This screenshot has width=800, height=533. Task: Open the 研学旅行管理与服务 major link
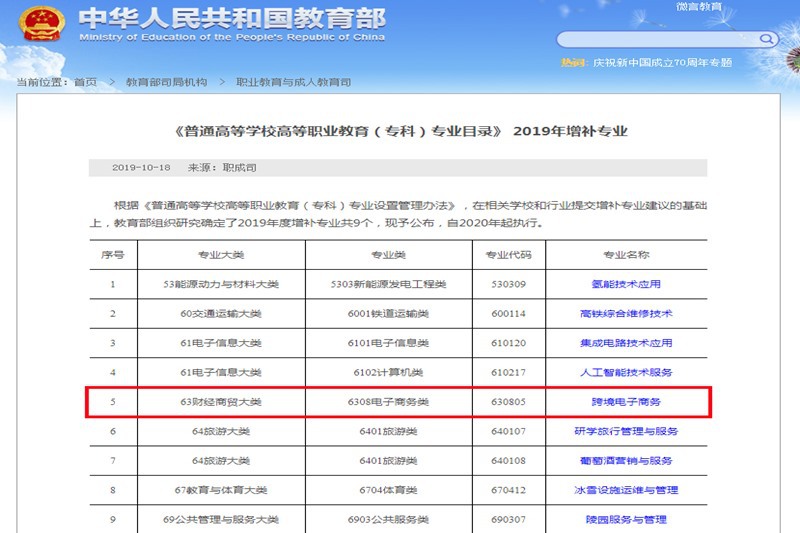626,431
